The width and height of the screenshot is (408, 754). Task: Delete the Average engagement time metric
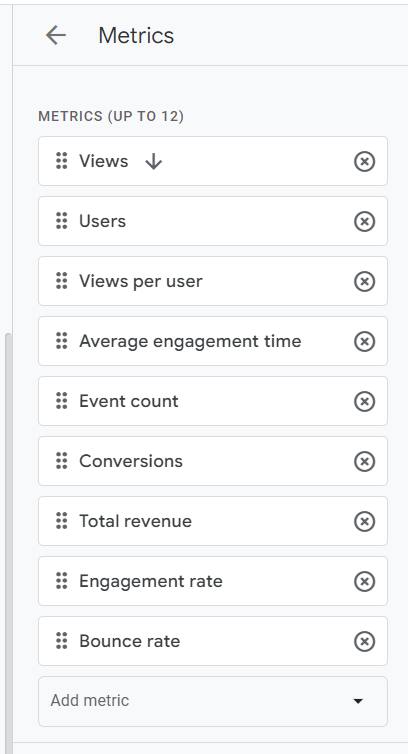pyautogui.click(x=364, y=341)
